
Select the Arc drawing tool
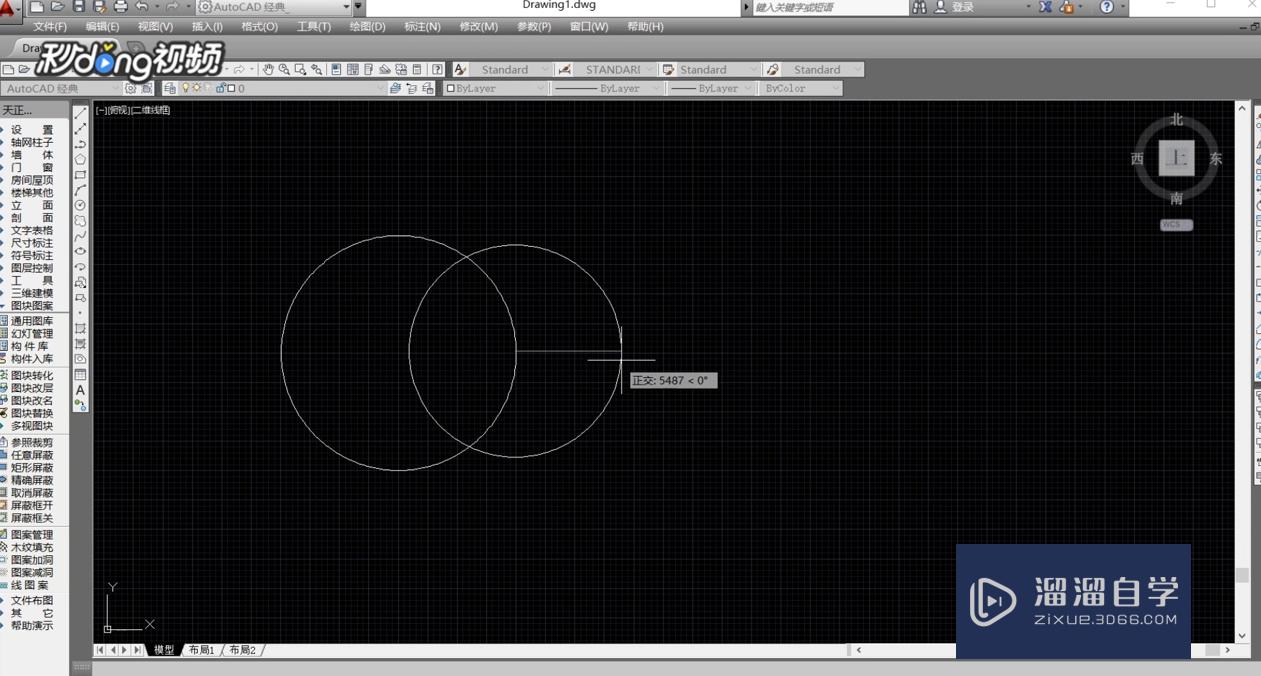point(81,190)
